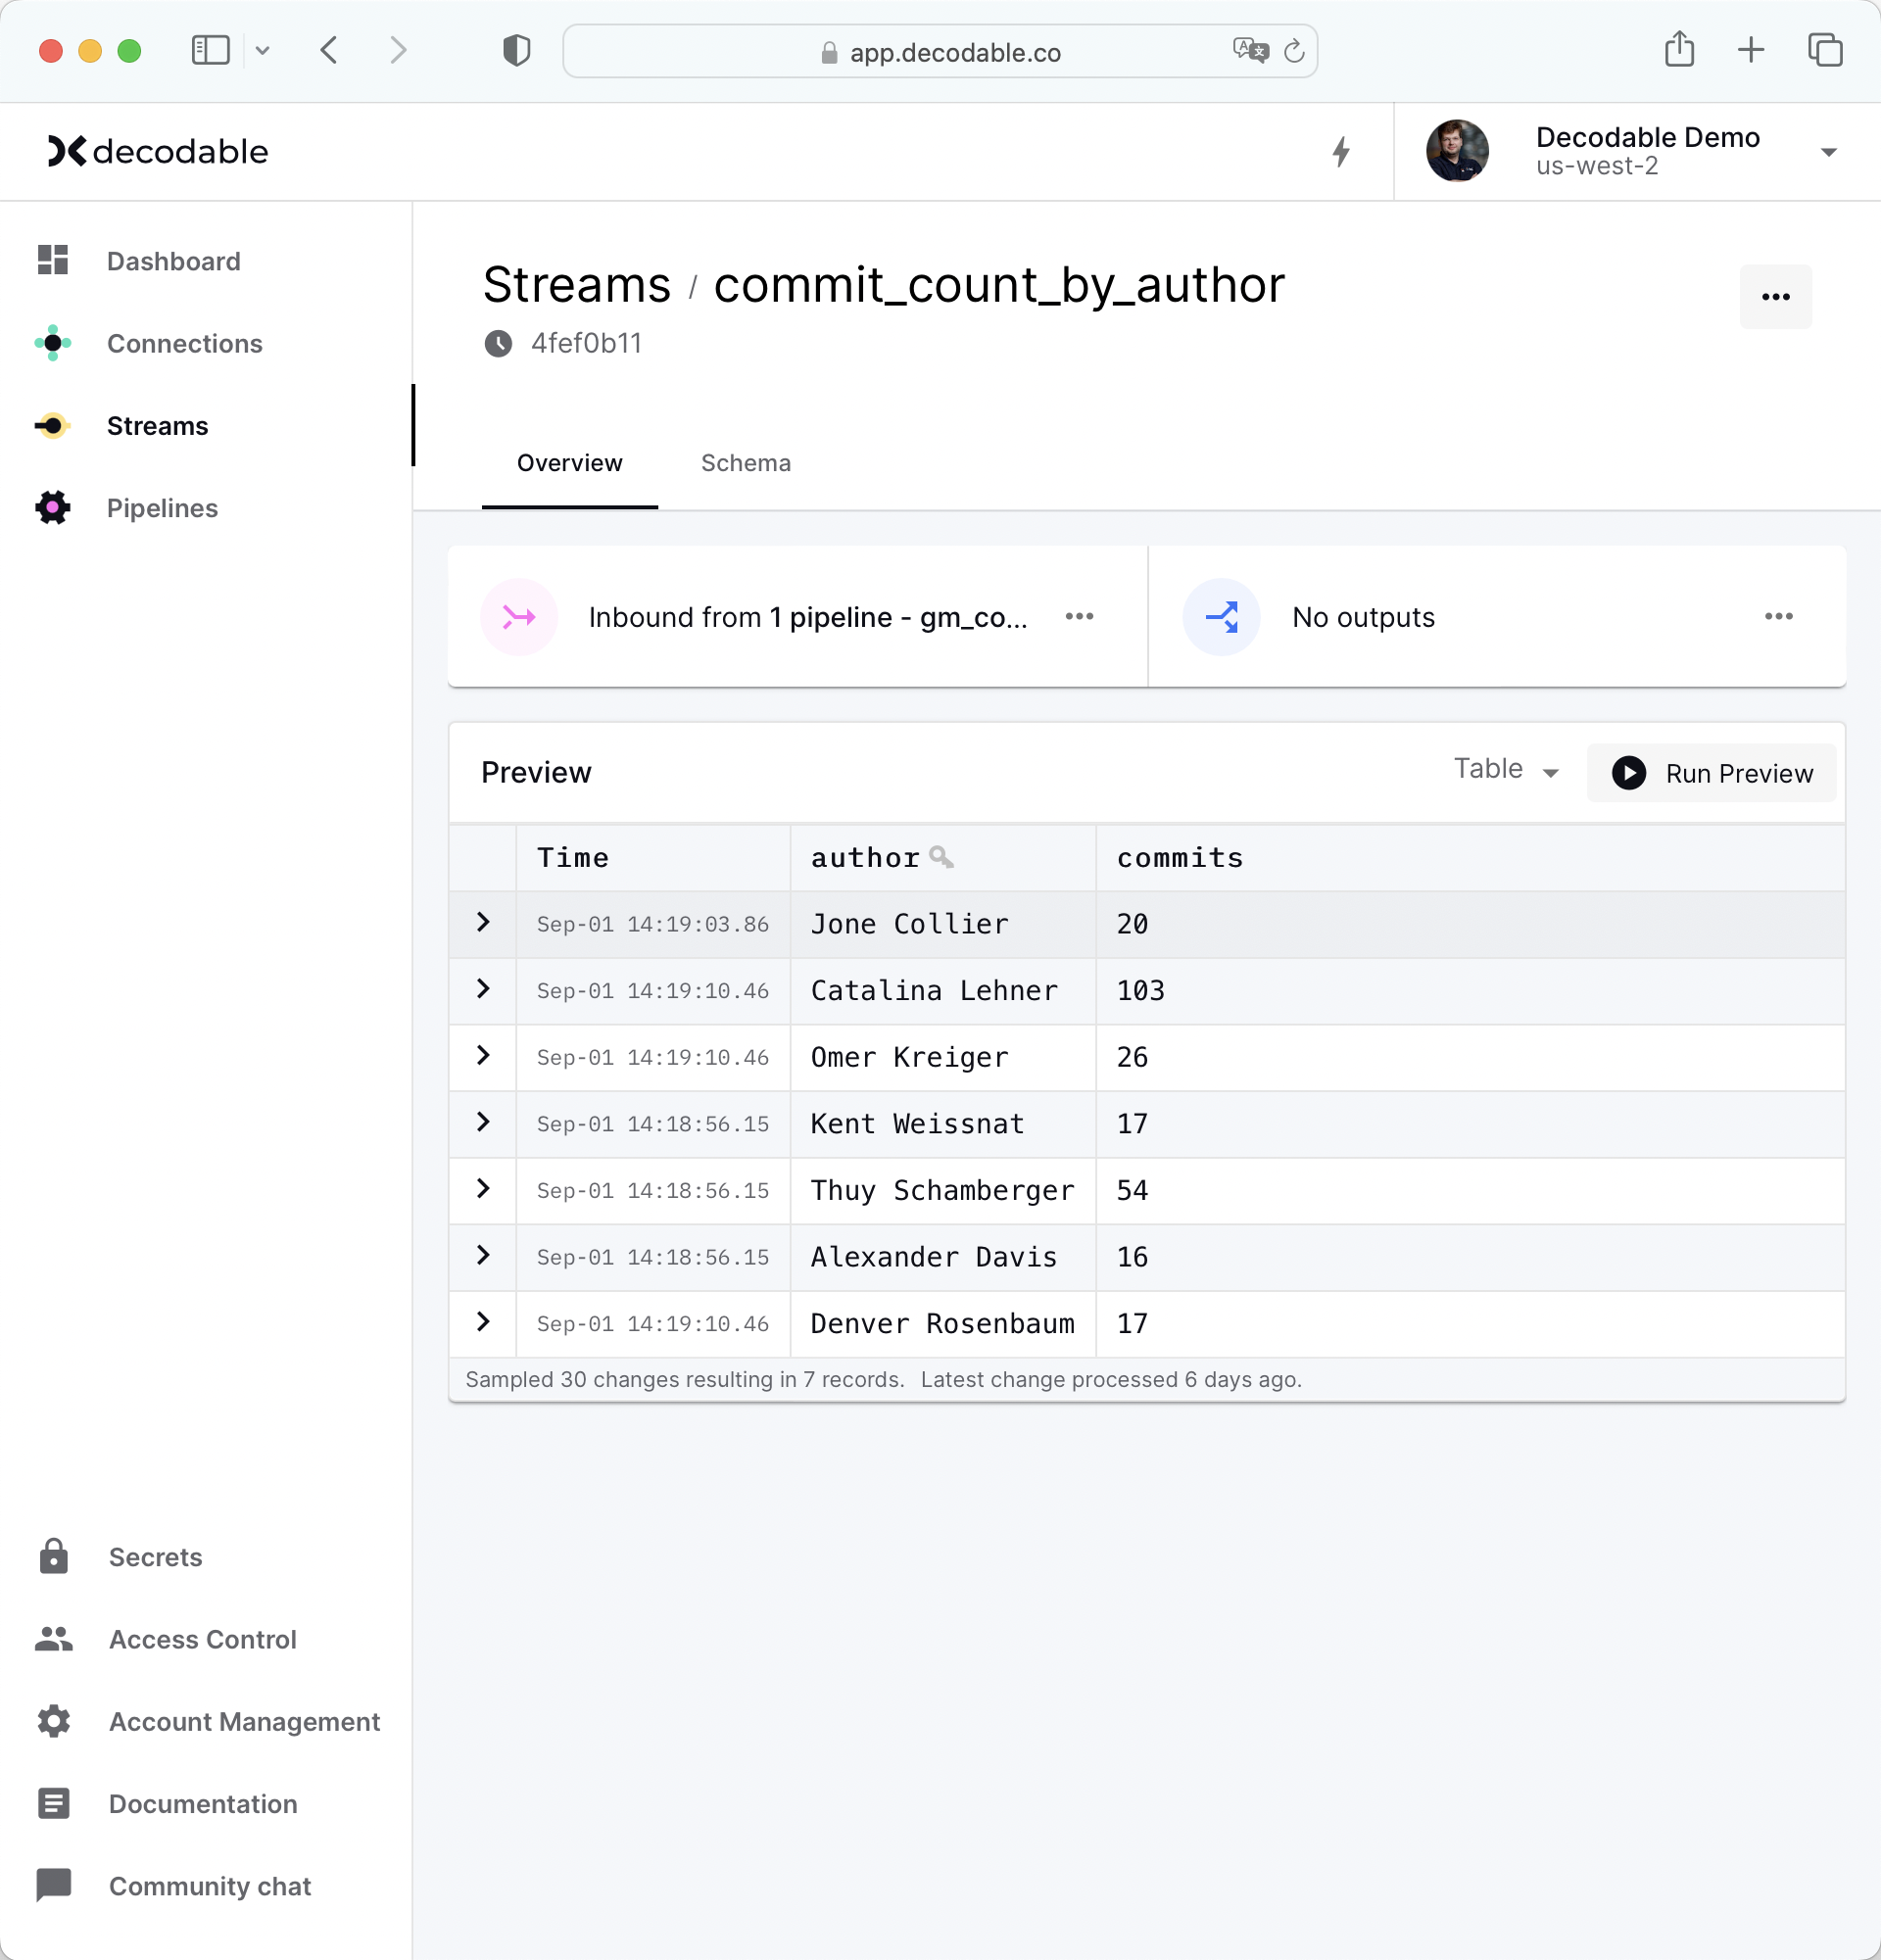Click the lock icon next to Secrets
The image size is (1881, 1960).
click(53, 1557)
